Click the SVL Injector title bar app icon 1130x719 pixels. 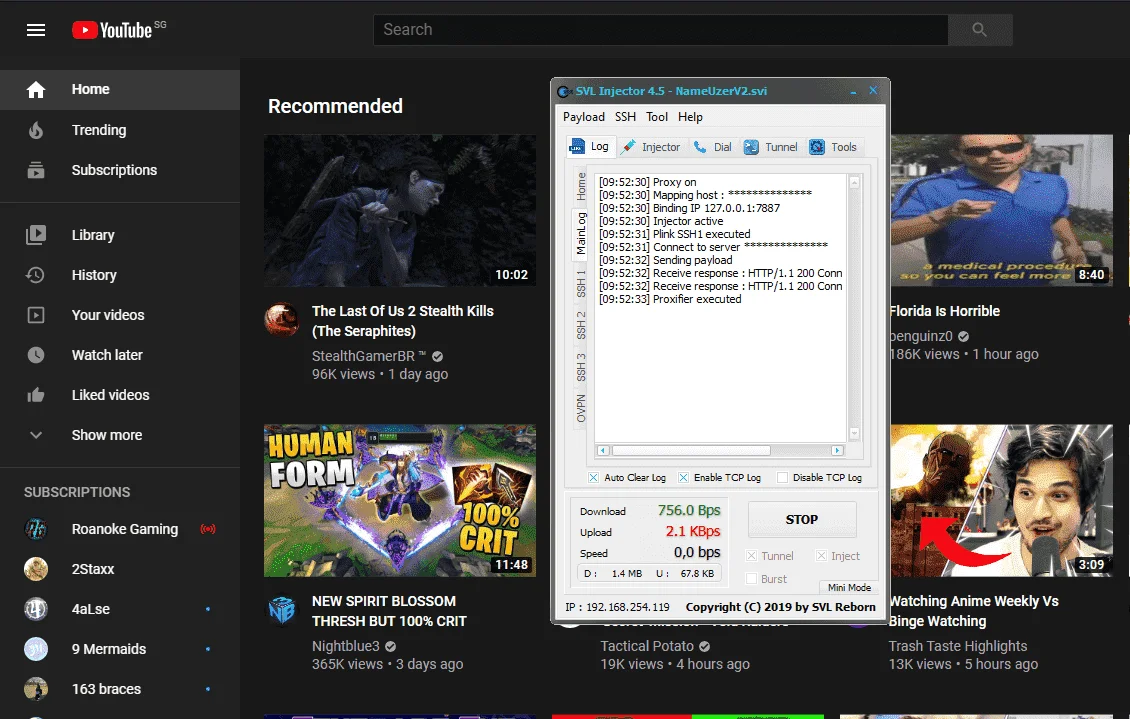[x=564, y=91]
